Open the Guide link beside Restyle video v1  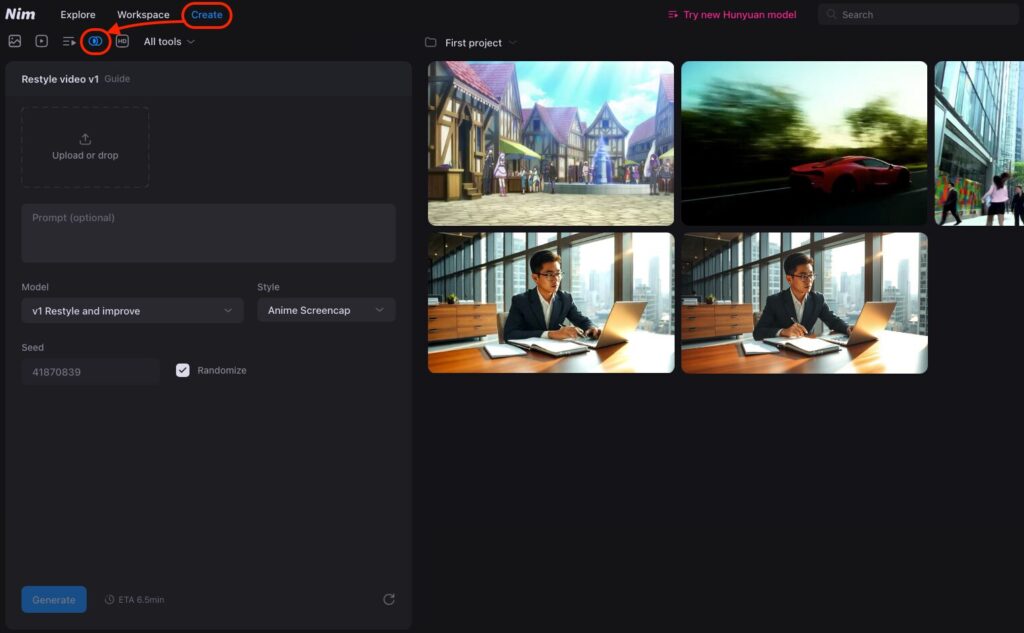(x=117, y=79)
